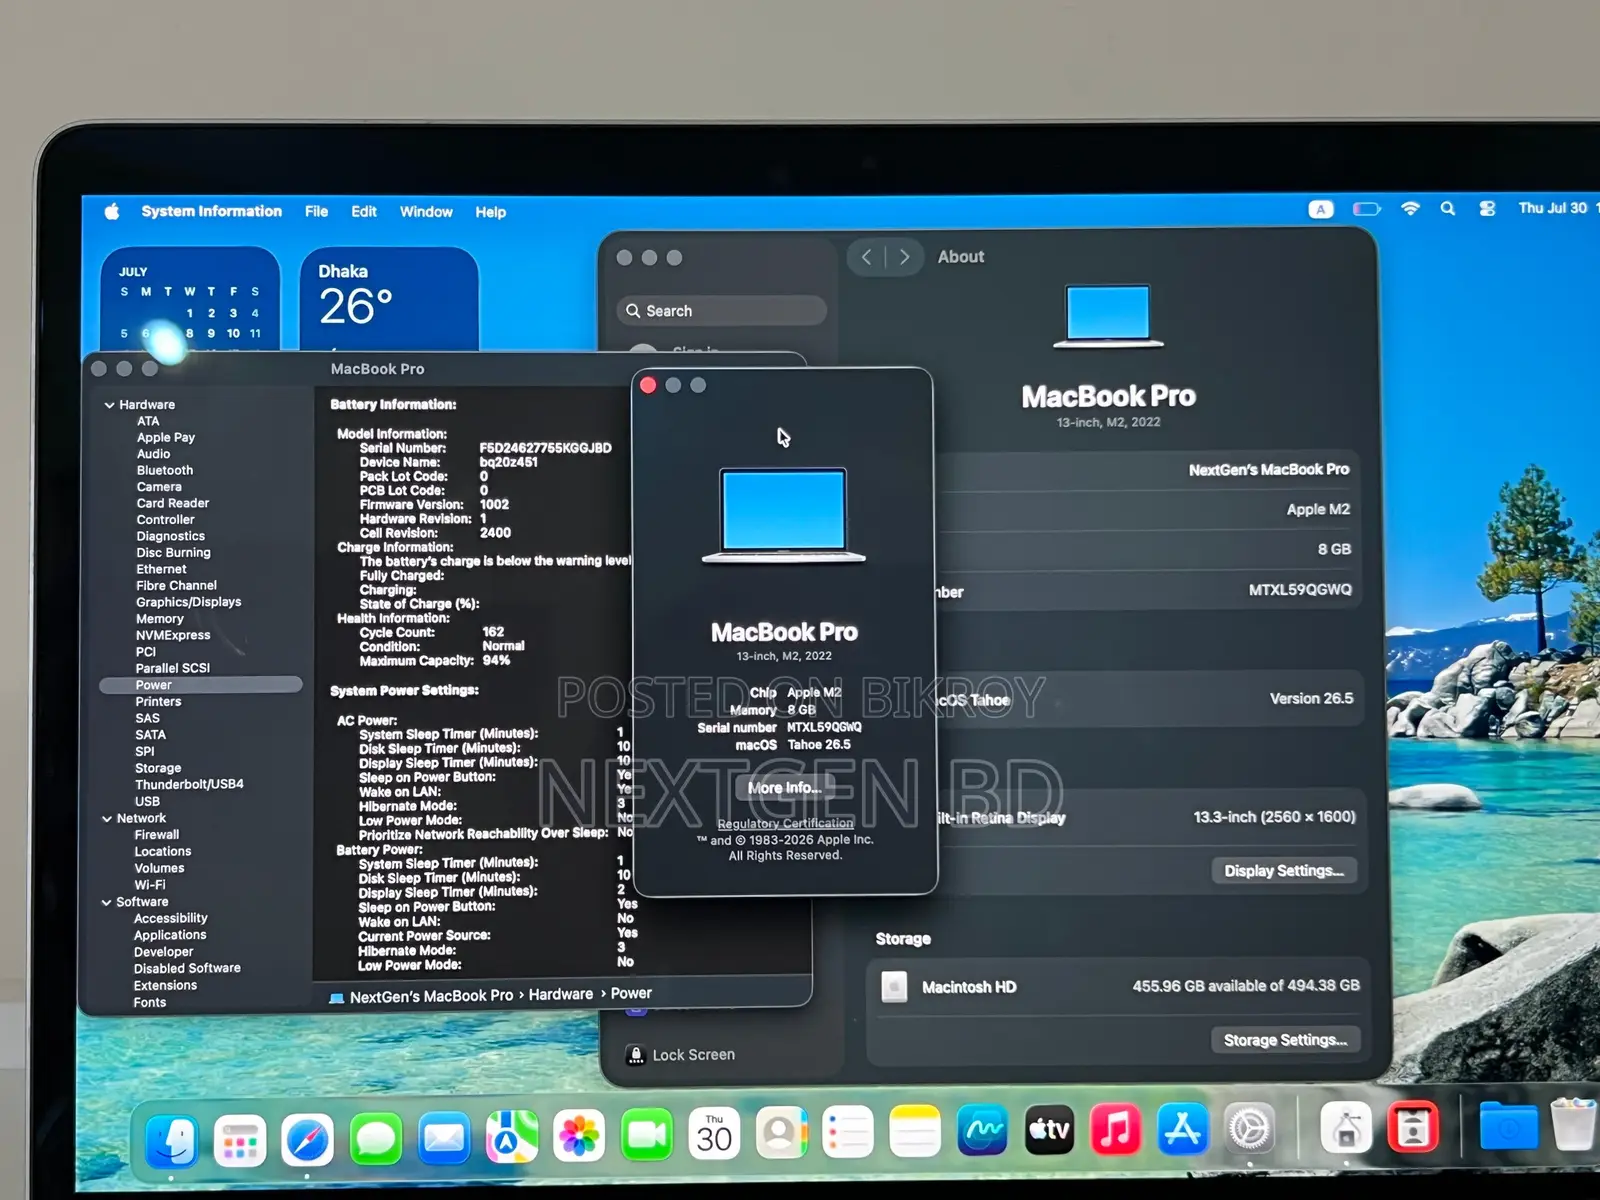Open the blue Downloads folder in the Dock
1600x1200 pixels.
1508,1126
